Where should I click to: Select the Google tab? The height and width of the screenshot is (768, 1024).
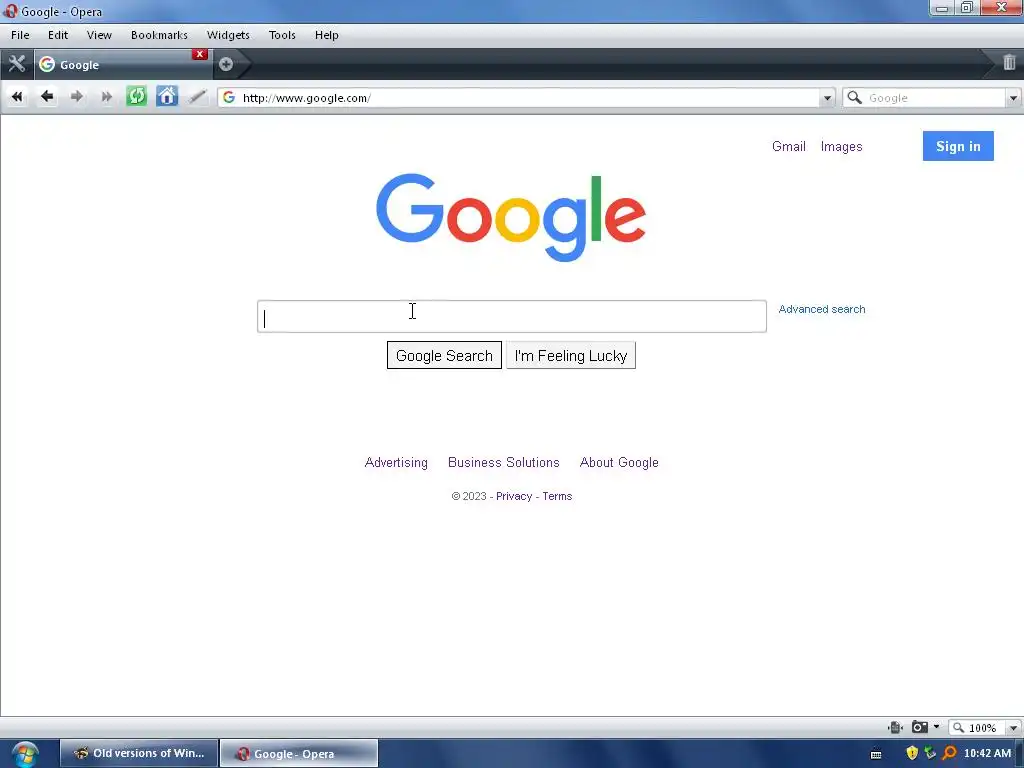[x=122, y=64]
